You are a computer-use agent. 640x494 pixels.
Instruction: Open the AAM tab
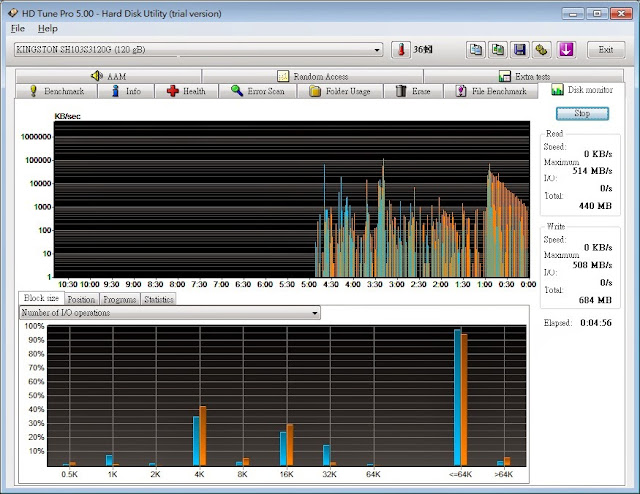tap(109, 76)
